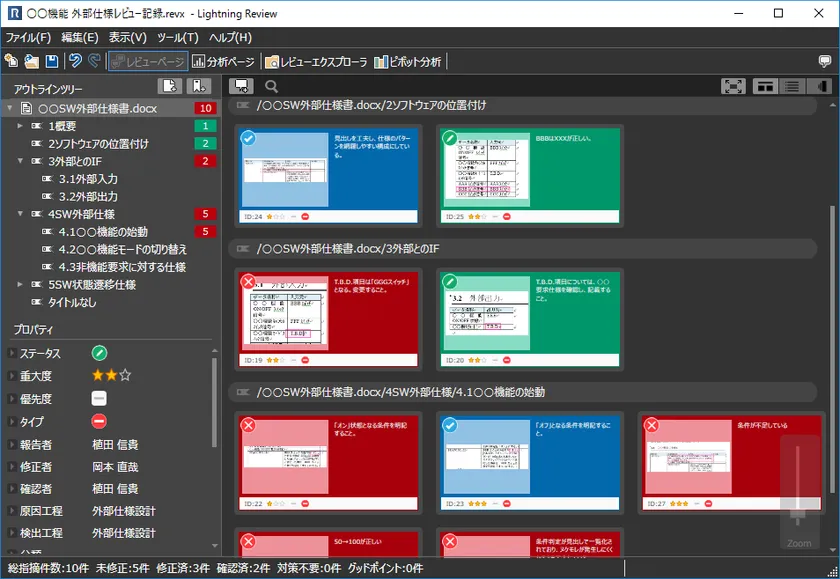Image resolution: width=840 pixels, height=579 pixels.
Task: Click the magnifier search icon above cards
Action: pos(271,87)
